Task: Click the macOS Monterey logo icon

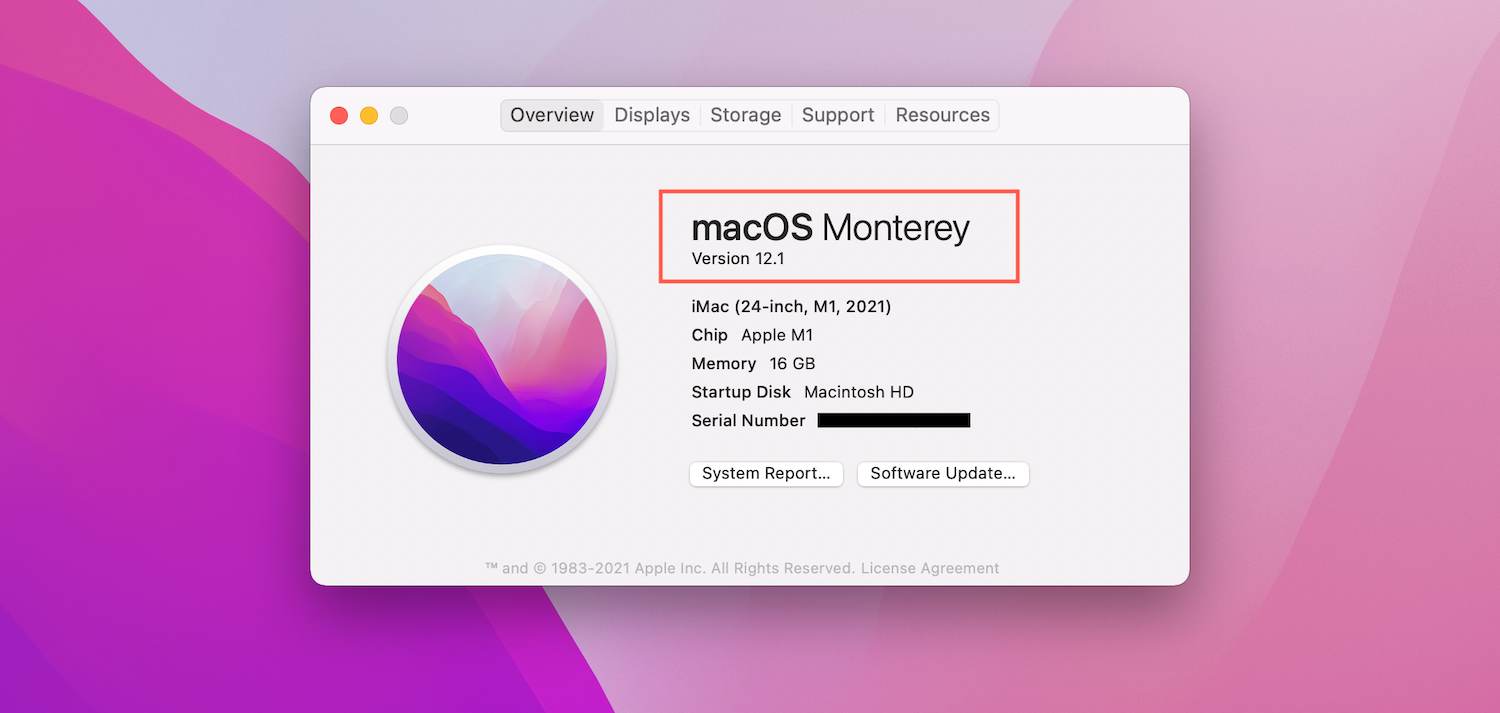Action: point(502,359)
